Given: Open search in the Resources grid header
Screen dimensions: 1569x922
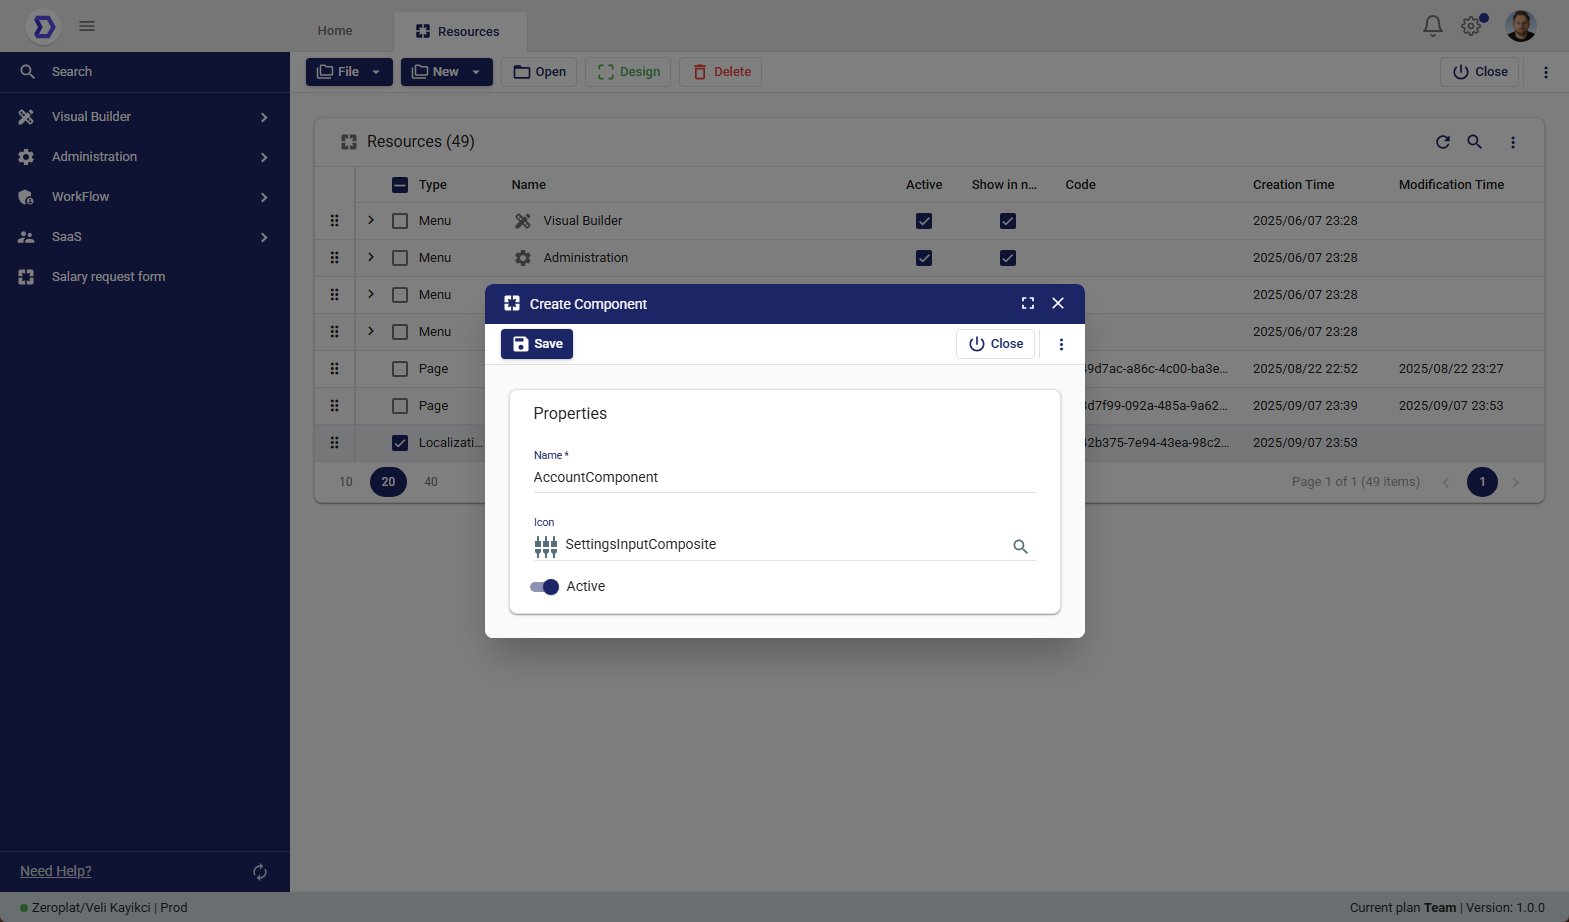Looking at the screenshot, I should (1474, 142).
